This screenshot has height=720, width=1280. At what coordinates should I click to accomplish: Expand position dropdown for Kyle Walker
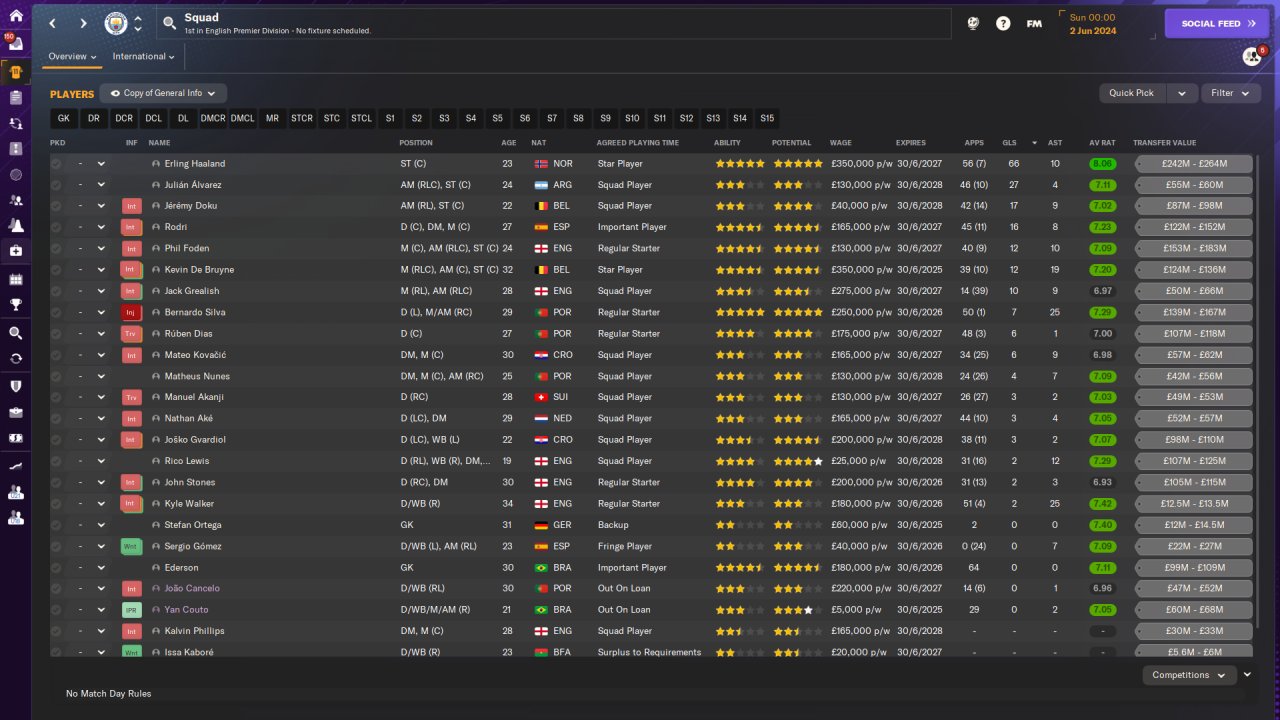tap(101, 504)
